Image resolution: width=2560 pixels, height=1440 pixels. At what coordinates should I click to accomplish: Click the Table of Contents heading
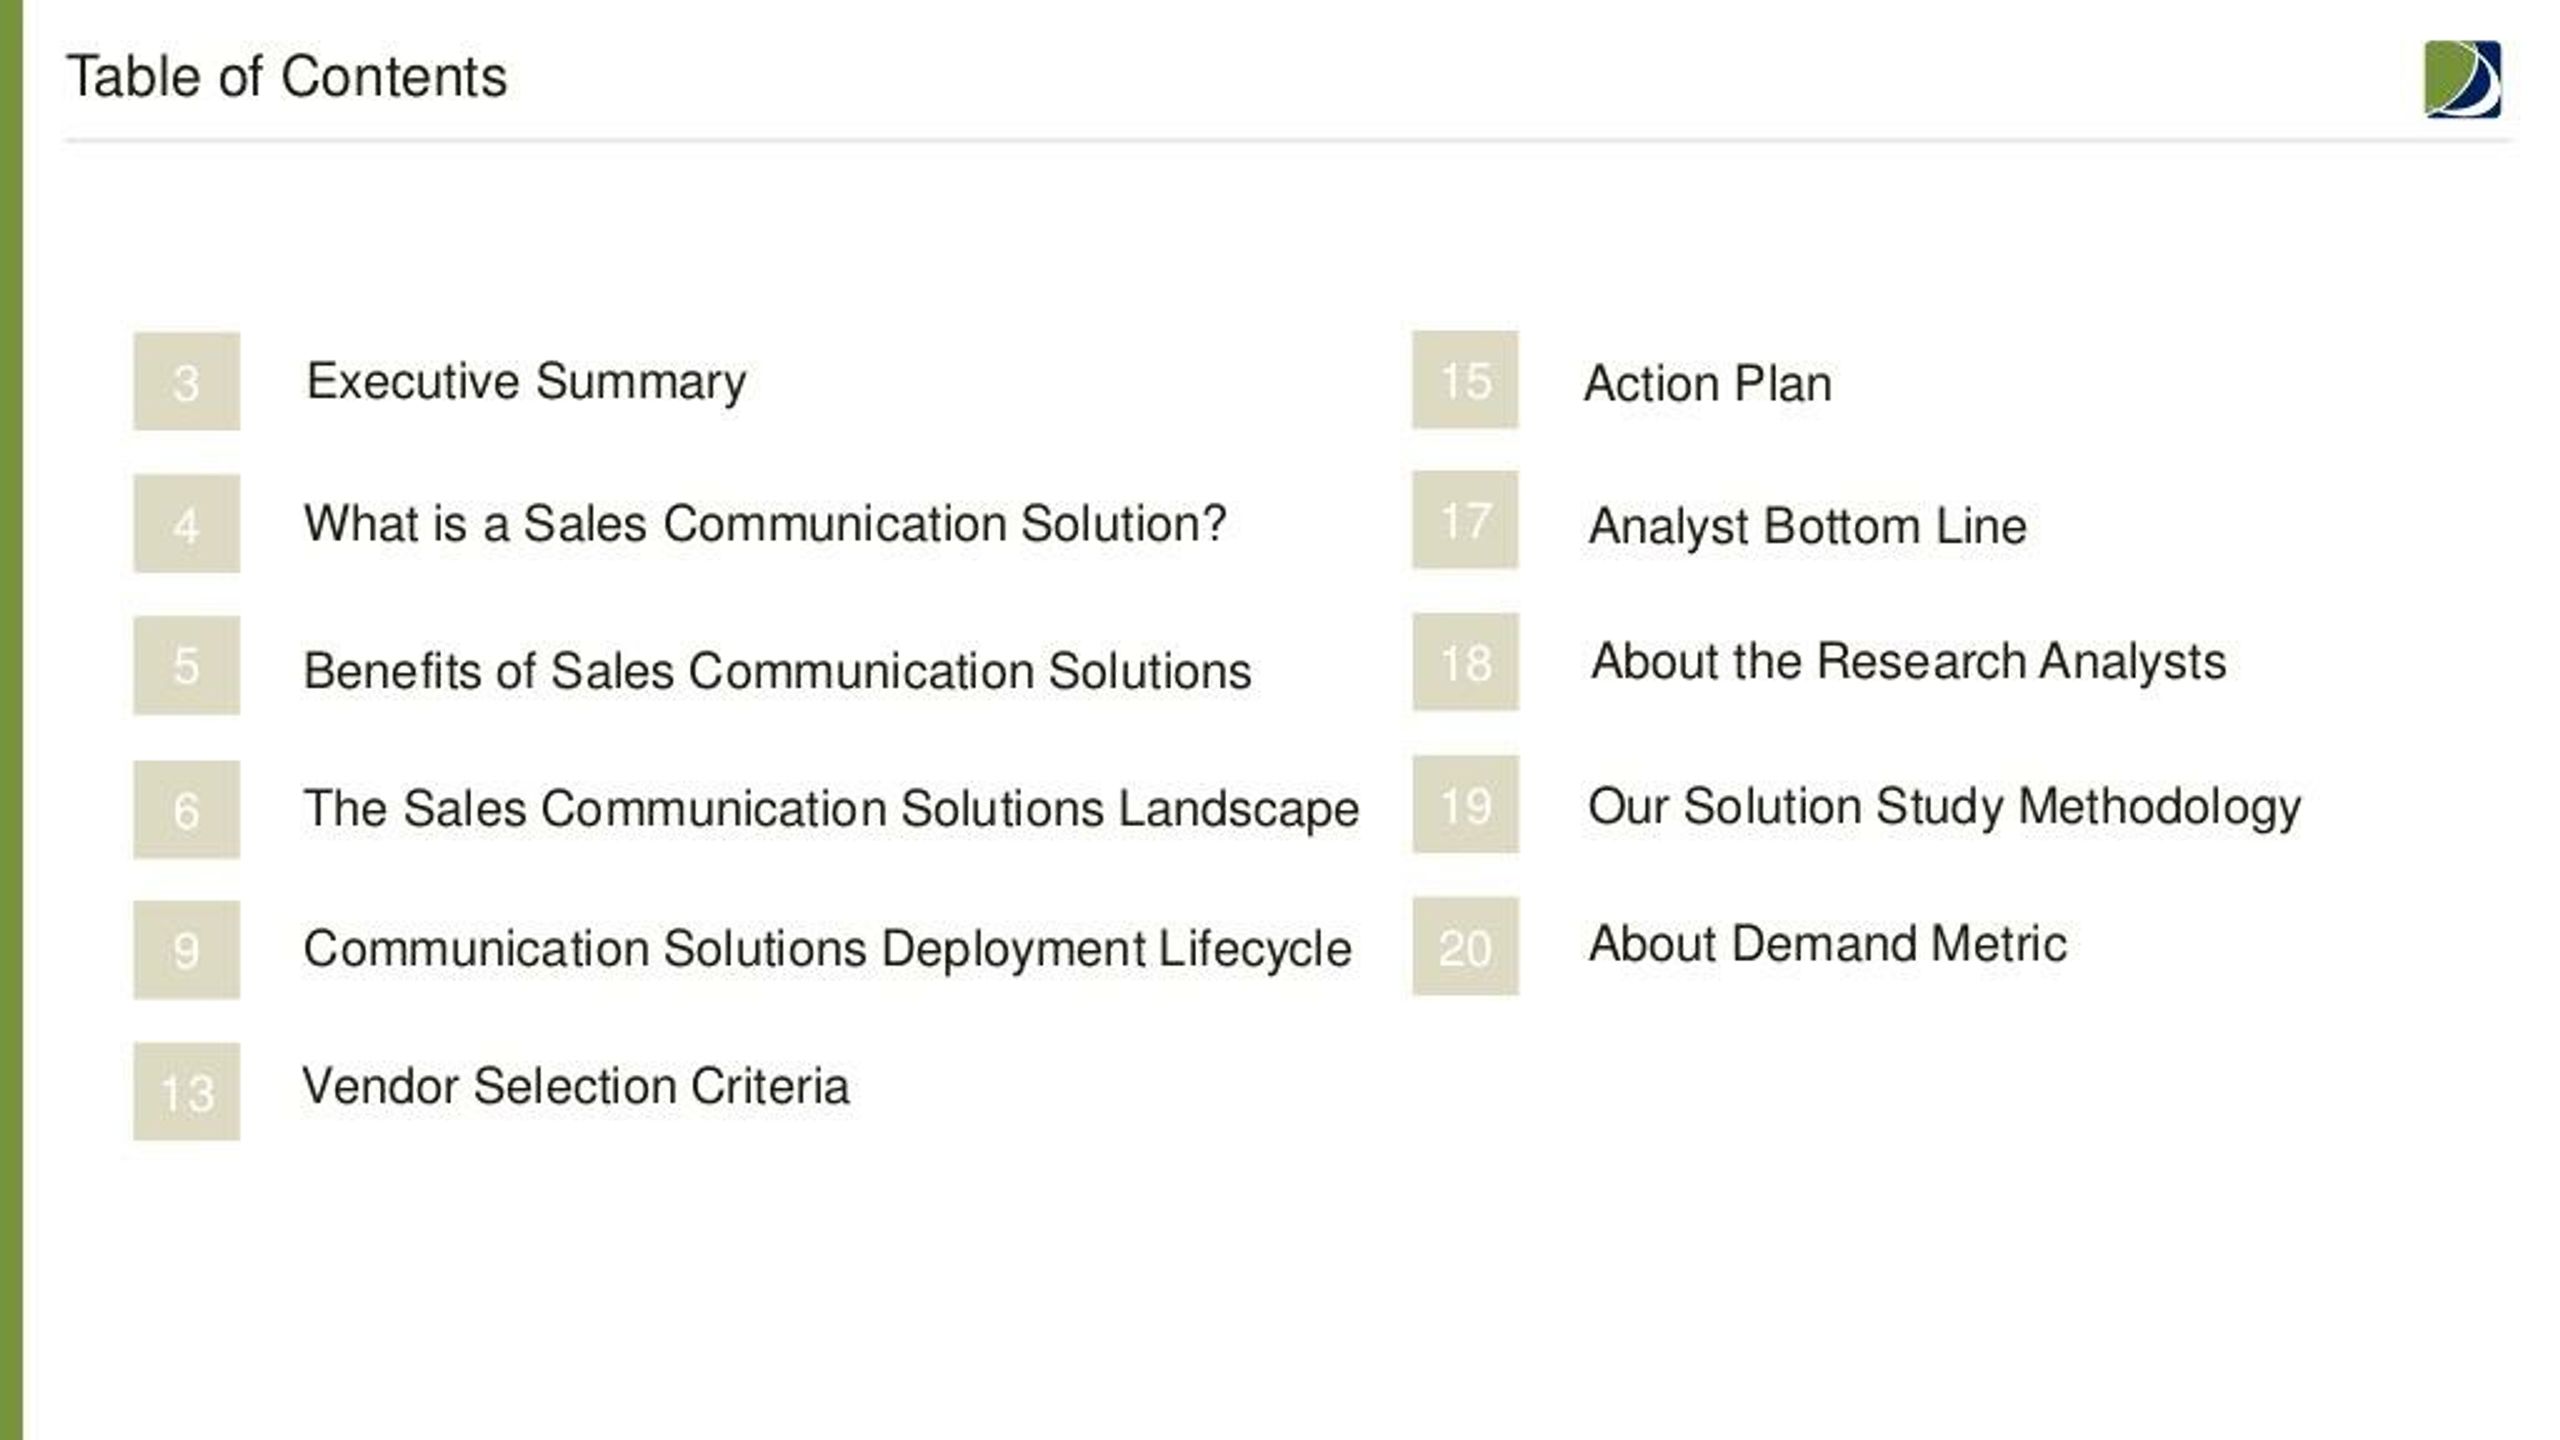[287, 77]
